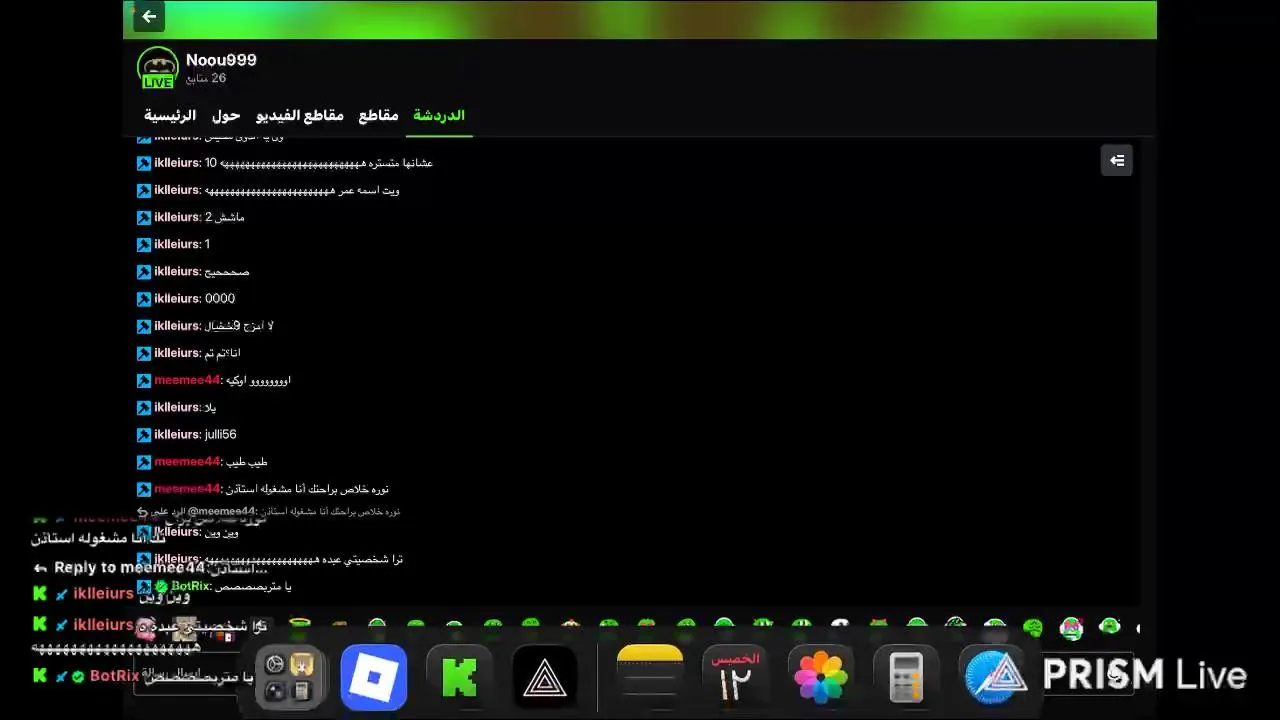The width and height of the screenshot is (1280, 720).
Task: Open the Notes app in the dock
Action: [x=649, y=678]
